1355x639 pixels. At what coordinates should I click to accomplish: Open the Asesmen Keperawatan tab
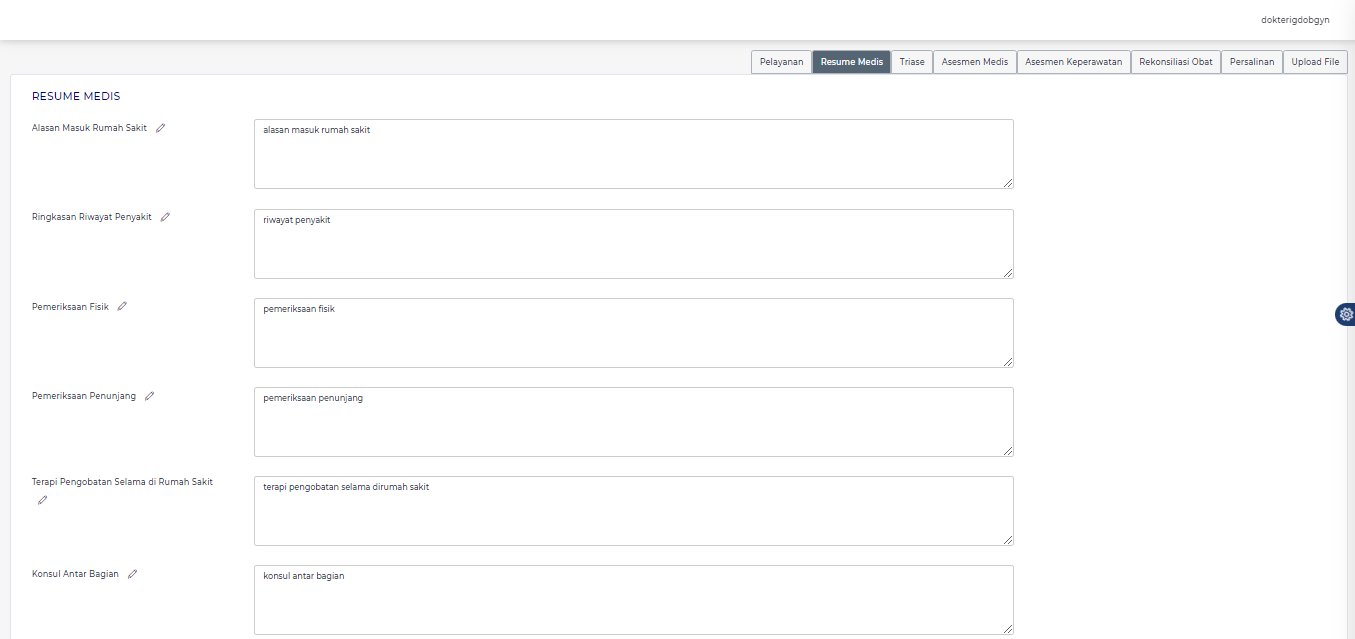(x=1073, y=62)
